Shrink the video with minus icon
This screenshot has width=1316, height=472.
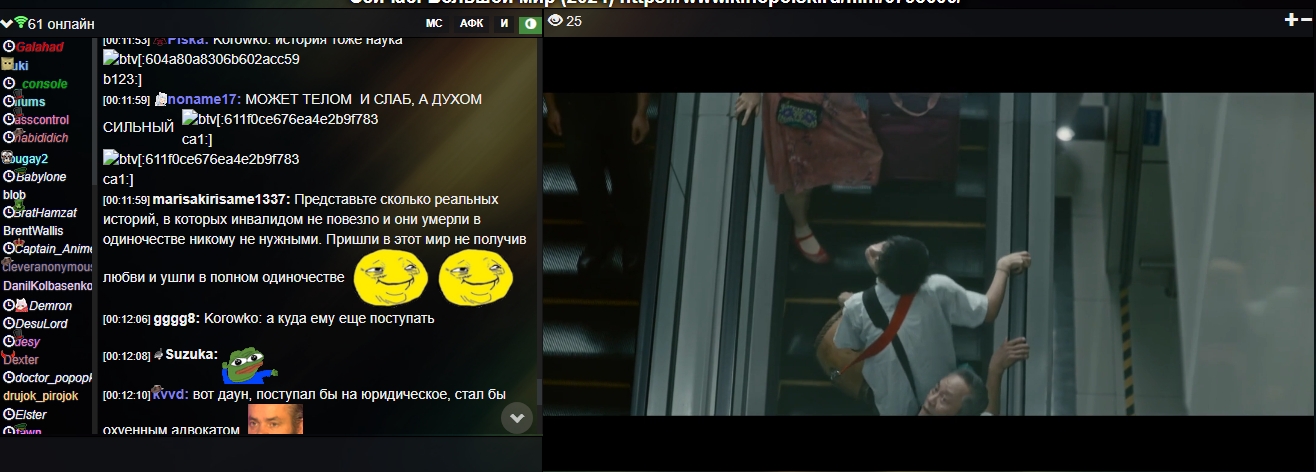tap(1306, 20)
